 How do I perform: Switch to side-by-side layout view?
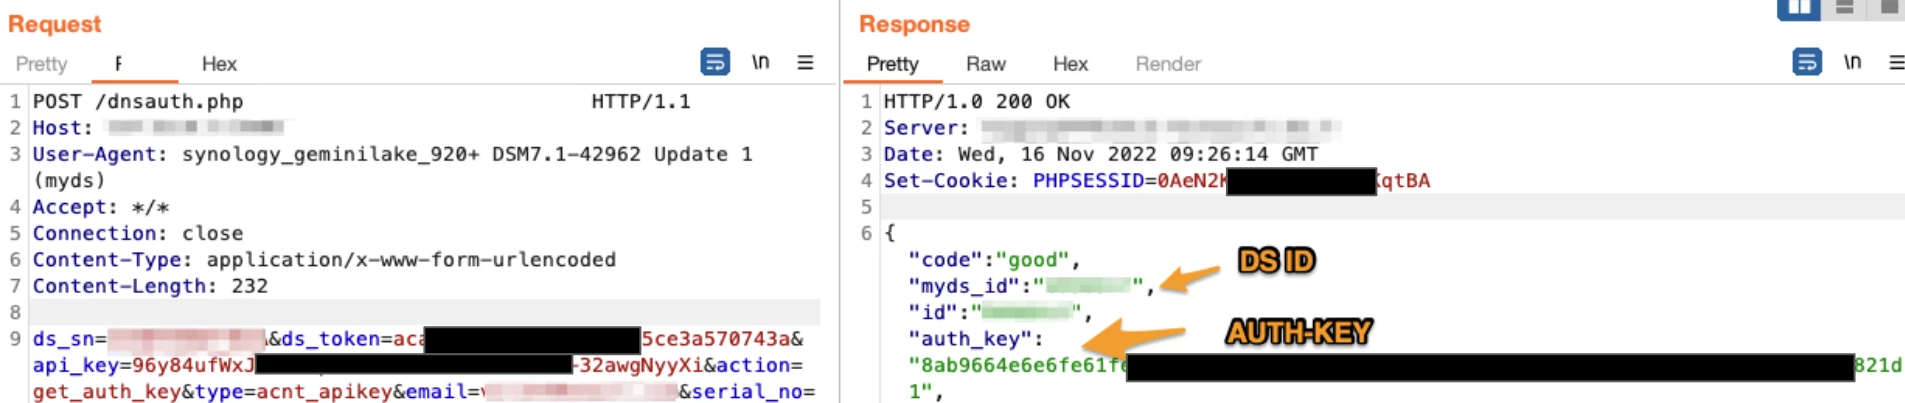[1798, 8]
